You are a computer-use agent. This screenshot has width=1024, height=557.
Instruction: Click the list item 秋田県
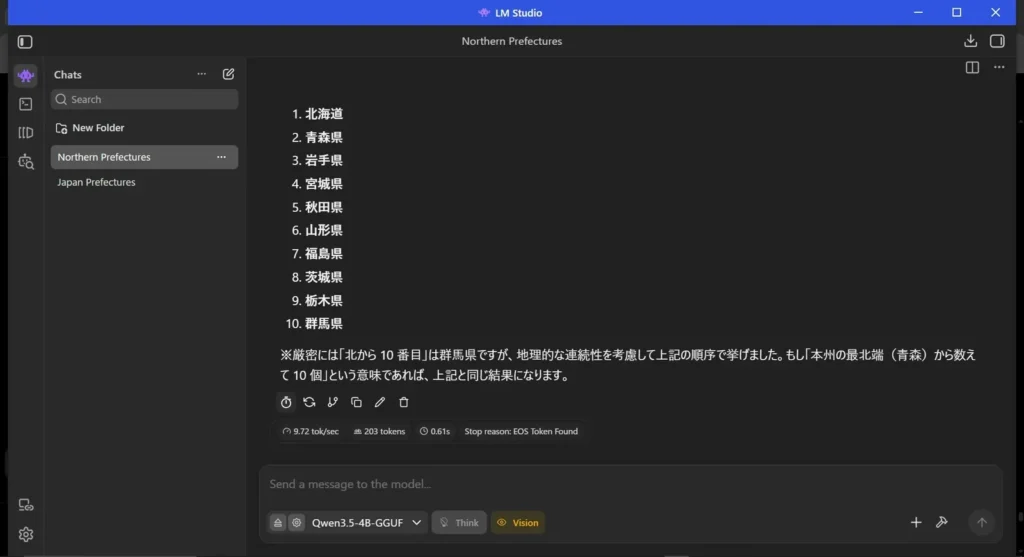[x=324, y=208]
